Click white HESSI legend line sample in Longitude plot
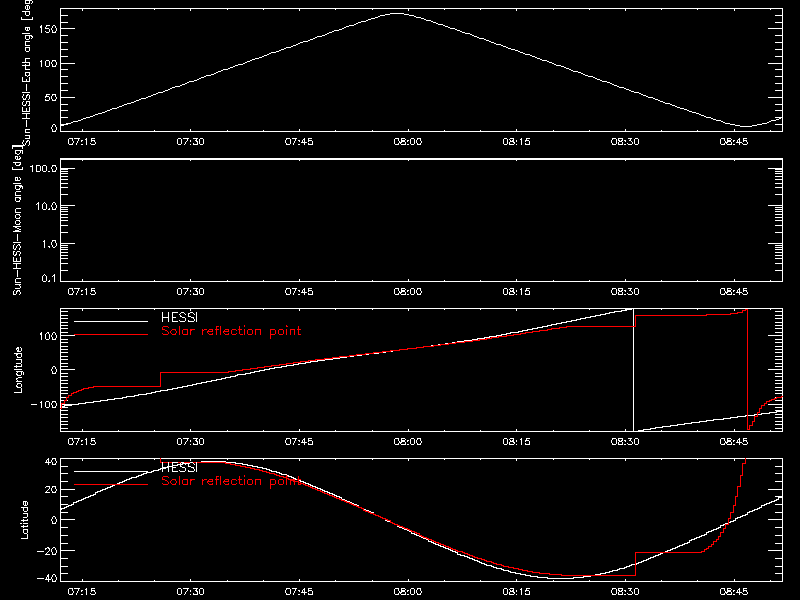The height and width of the screenshot is (600, 800). tap(111, 321)
